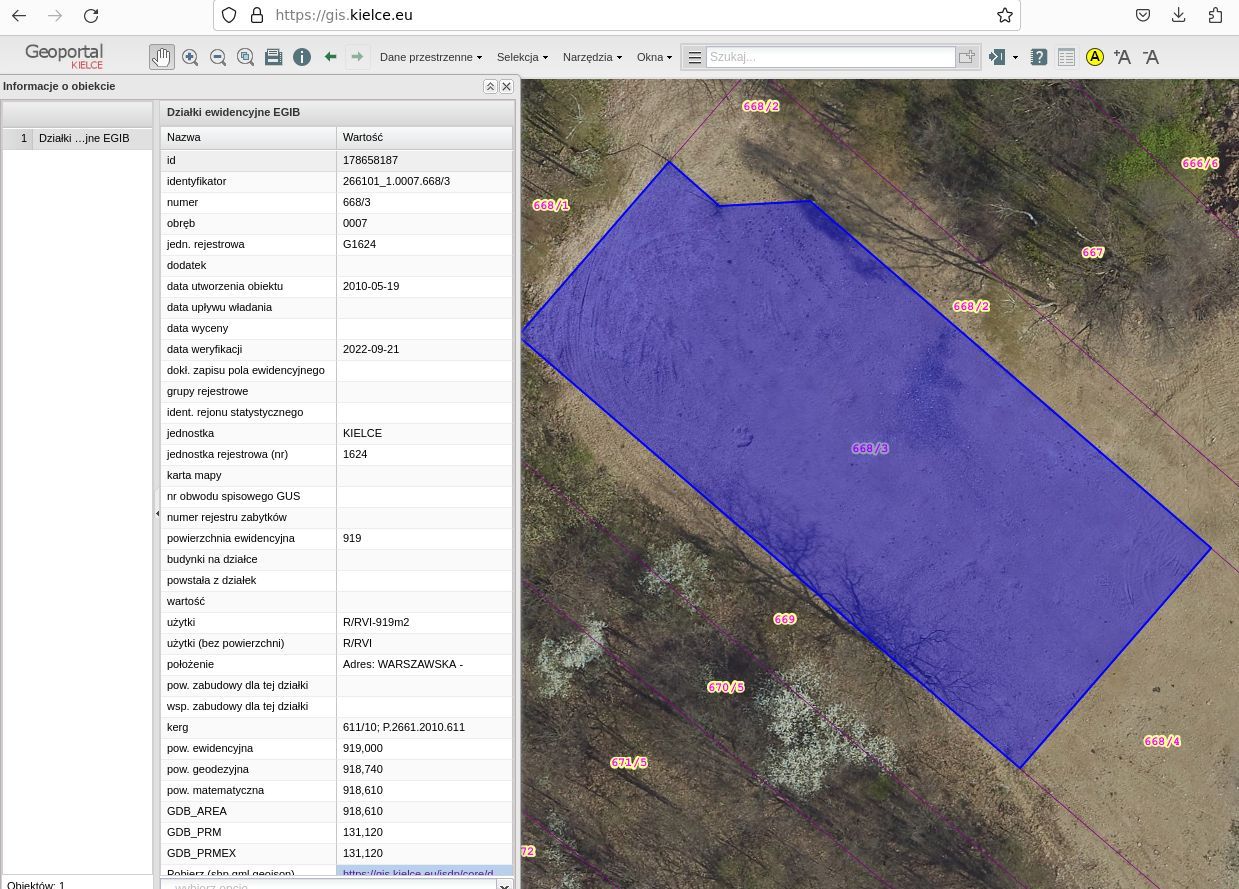The width and height of the screenshot is (1239, 889).
Task: Select the object information tool
Action: tap(302, 57)
